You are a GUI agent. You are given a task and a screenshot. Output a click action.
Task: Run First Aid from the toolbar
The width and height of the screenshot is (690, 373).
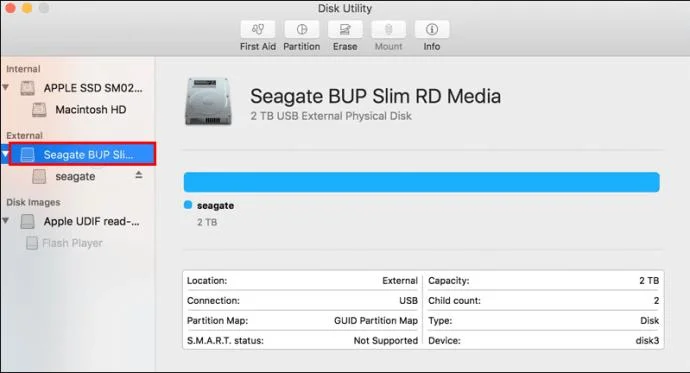258,29
